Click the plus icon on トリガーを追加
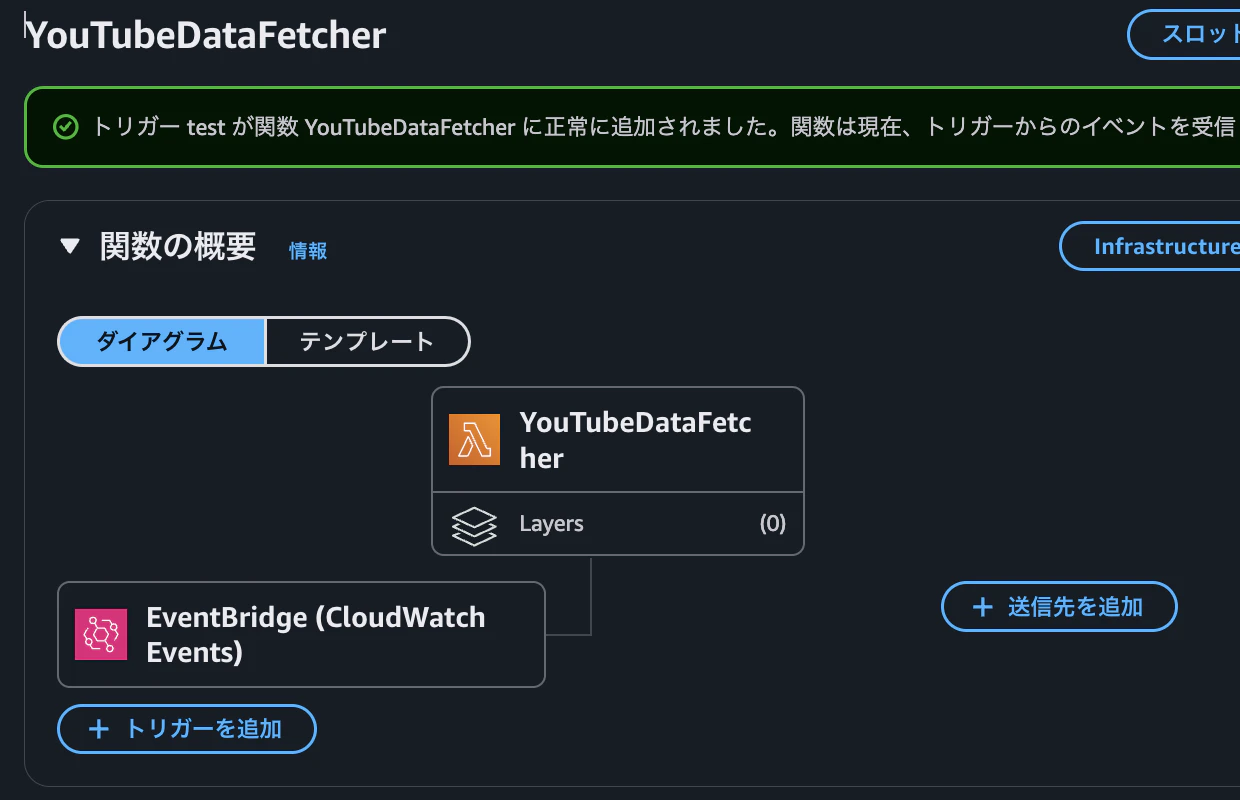Screen dimensions: 1240x800 [x=98, y=729]
